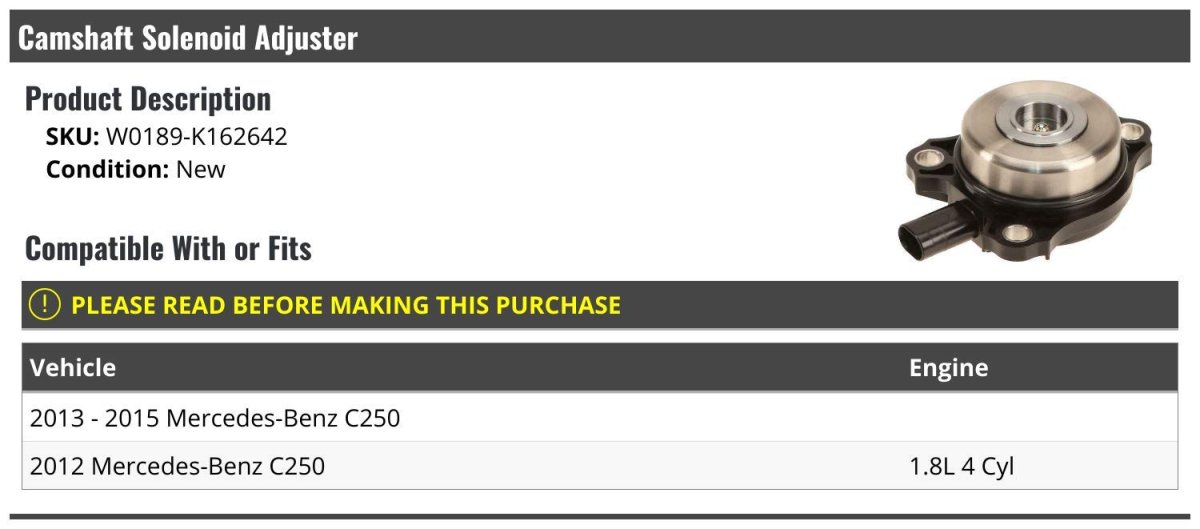The height and width of the screenshot is (529, 1200).
Task: Click the Engine column header
Action: 948,367
